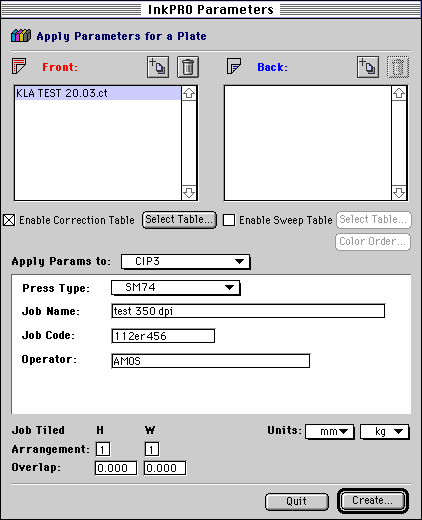Click the Front list scroll up arrow
This screenshot has height=520, width=422.
coord(189,93)
